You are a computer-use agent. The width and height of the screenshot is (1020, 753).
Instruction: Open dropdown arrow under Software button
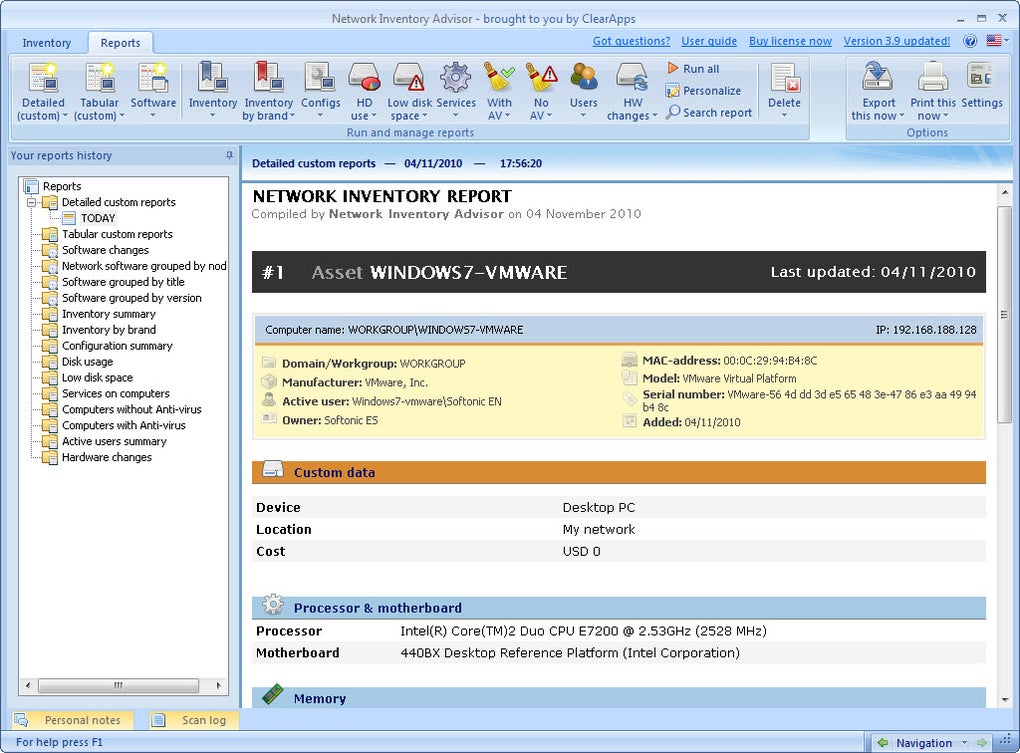point(153,116)
